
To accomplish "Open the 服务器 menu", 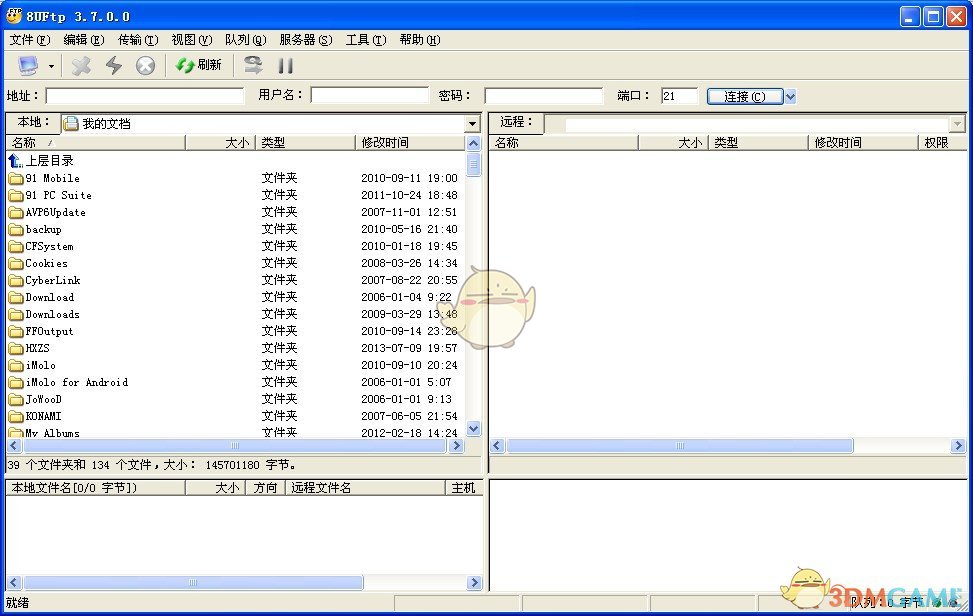I will click(x=305, y=40).
